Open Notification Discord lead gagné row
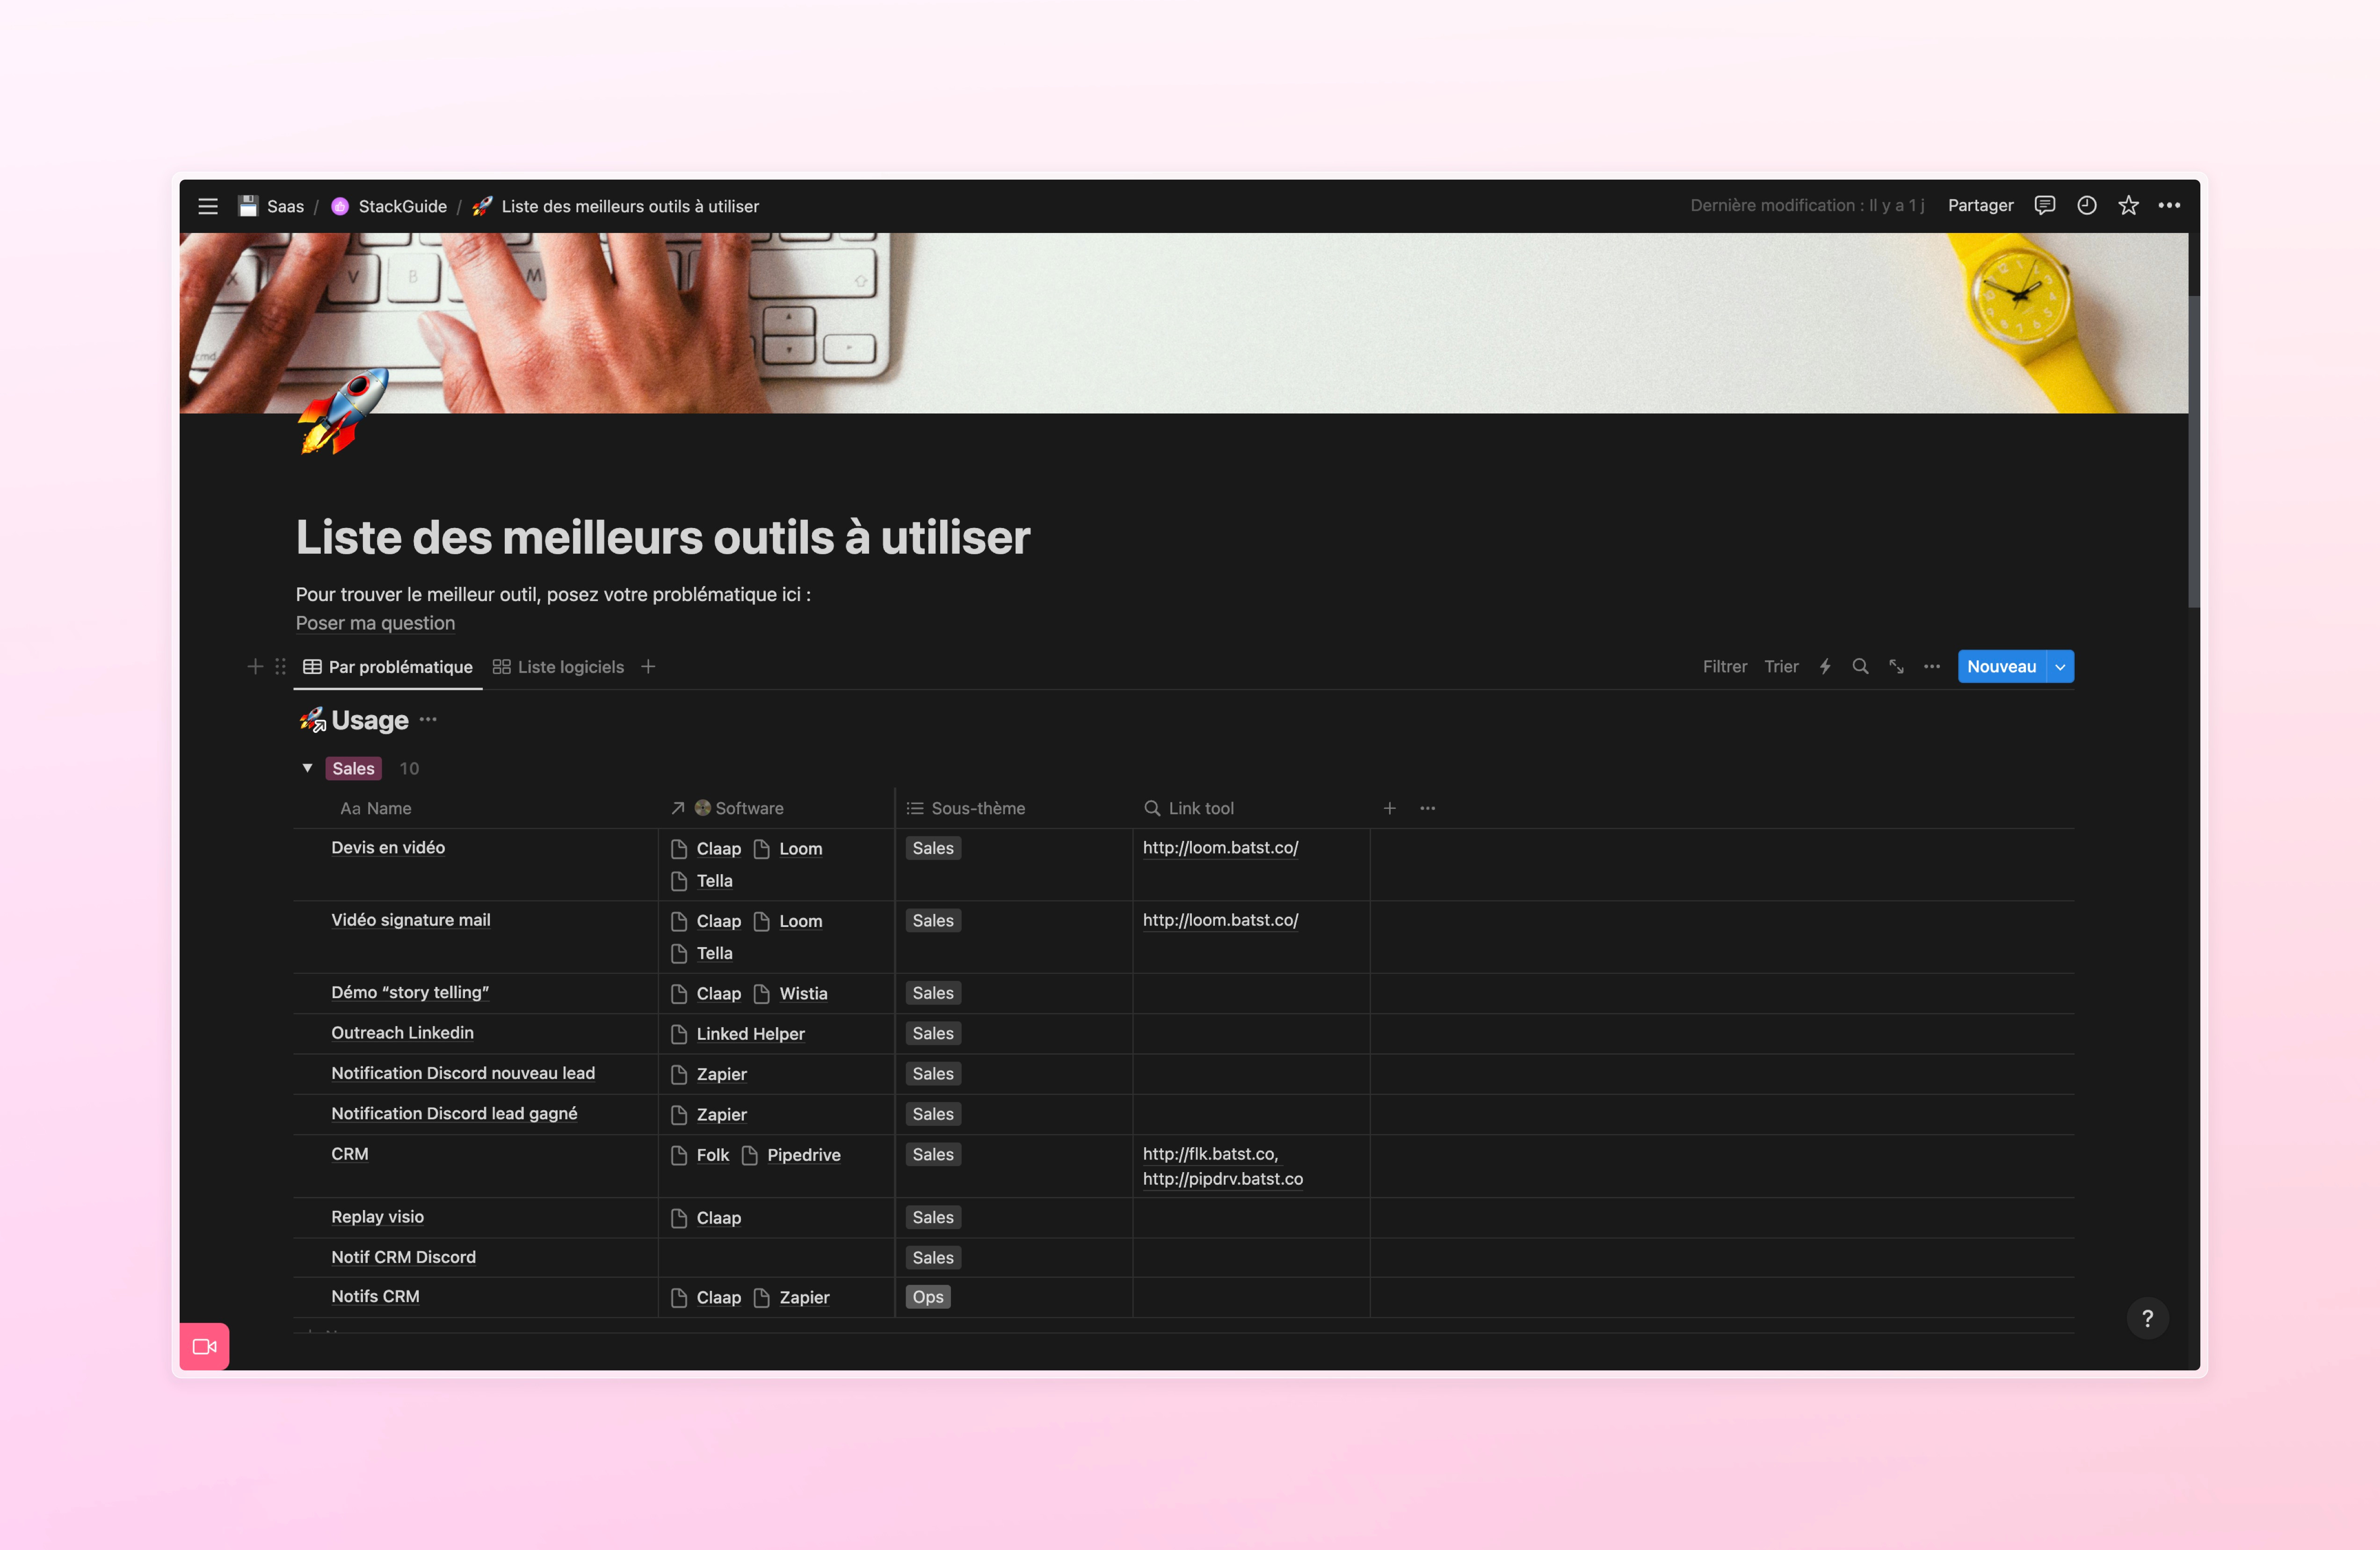 pos(454,1113)
